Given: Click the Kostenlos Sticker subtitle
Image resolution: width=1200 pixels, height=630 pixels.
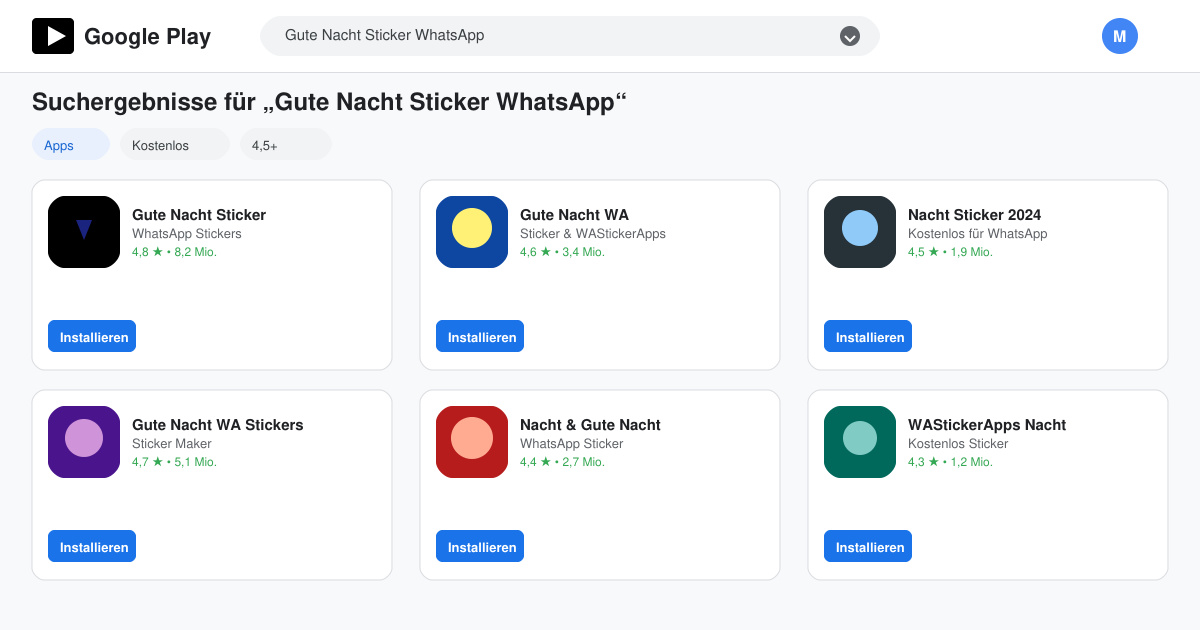Looking at the screenshot, I should pos(958,444).
